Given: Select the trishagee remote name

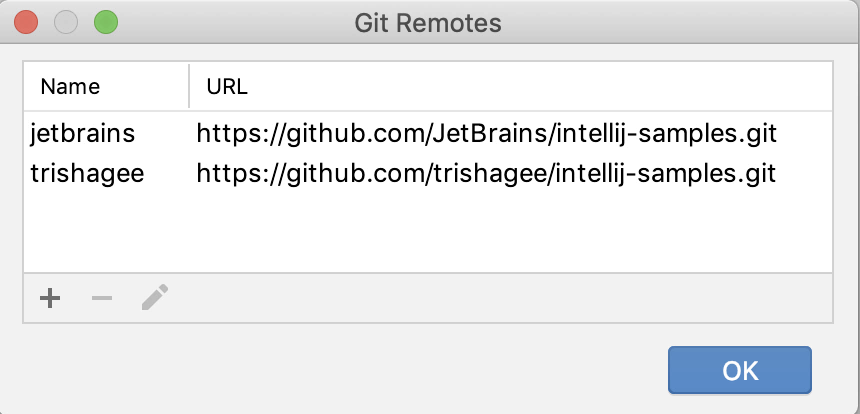Looking at the screenshot, I should 87,174.
